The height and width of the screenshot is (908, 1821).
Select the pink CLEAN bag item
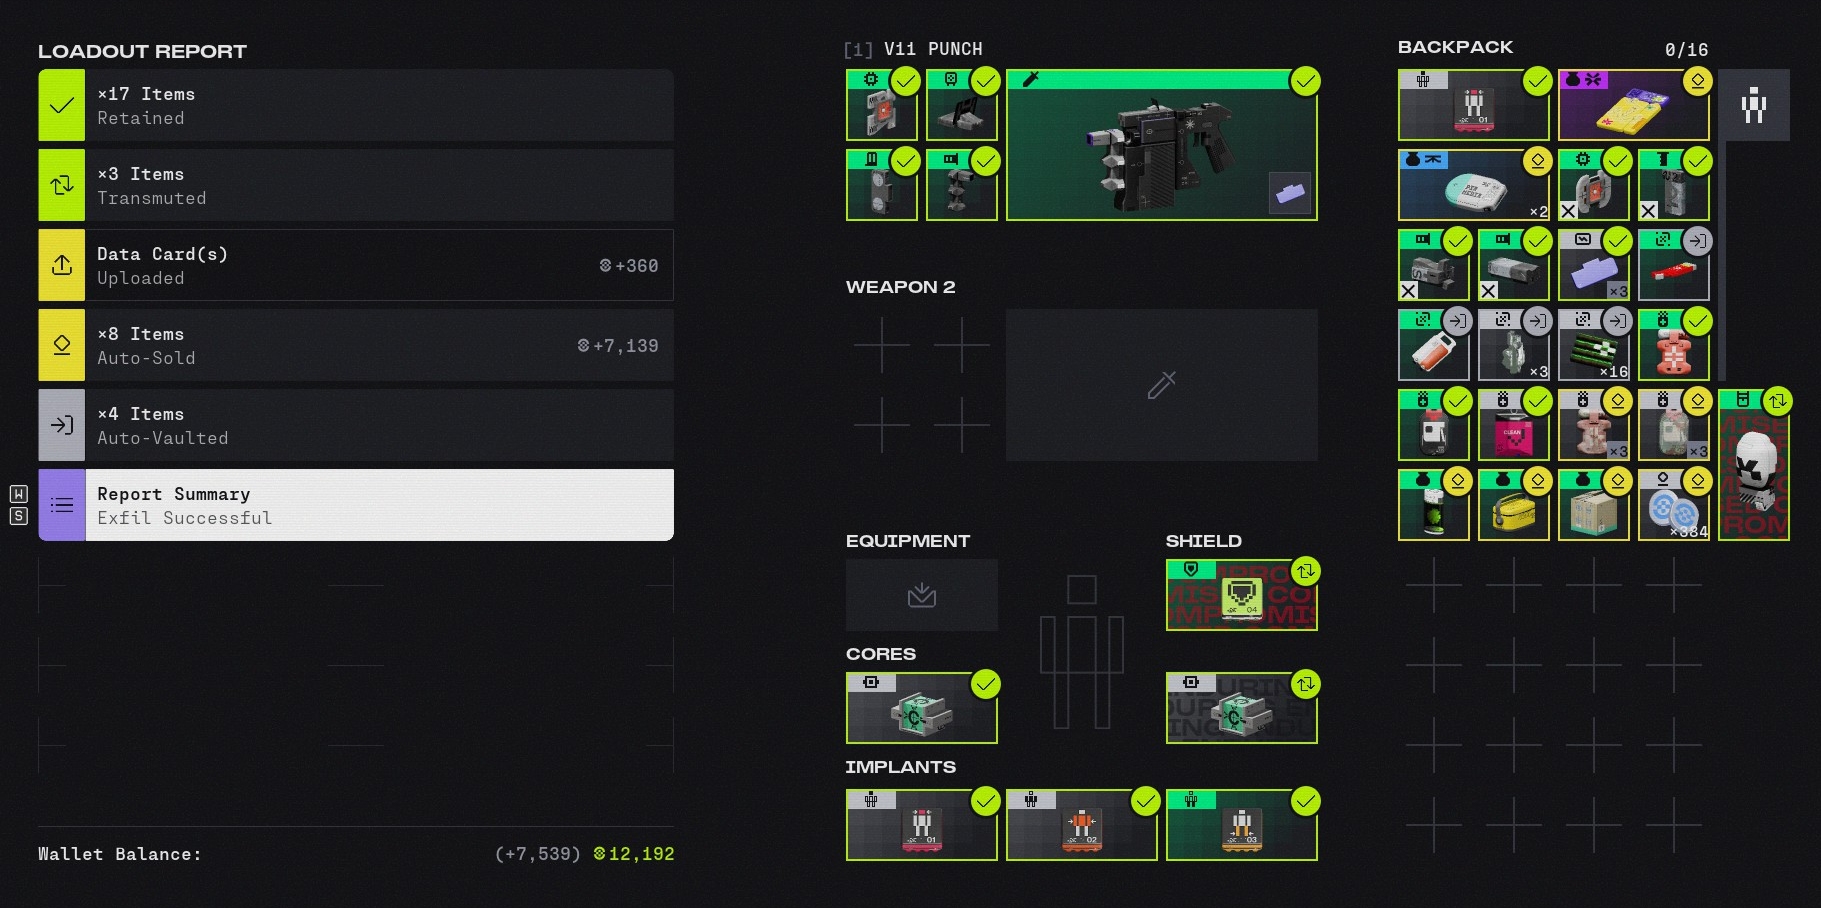(x=1514, y=425)
